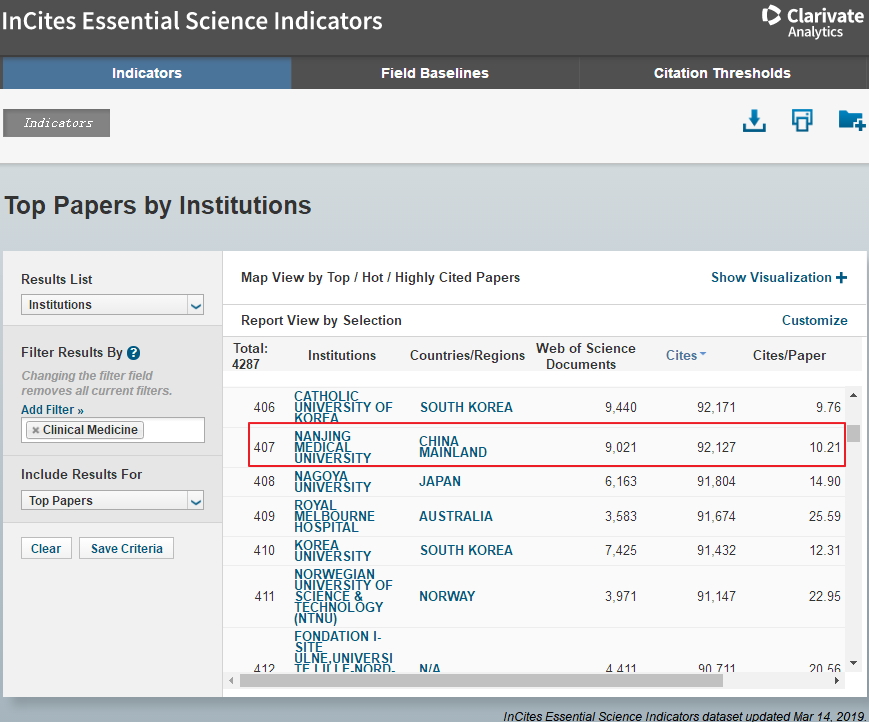Click the plus icon next to Show Visualization
Image resolution: width=869 pixels, height=722 pixels.
click(x=841, y=278)
